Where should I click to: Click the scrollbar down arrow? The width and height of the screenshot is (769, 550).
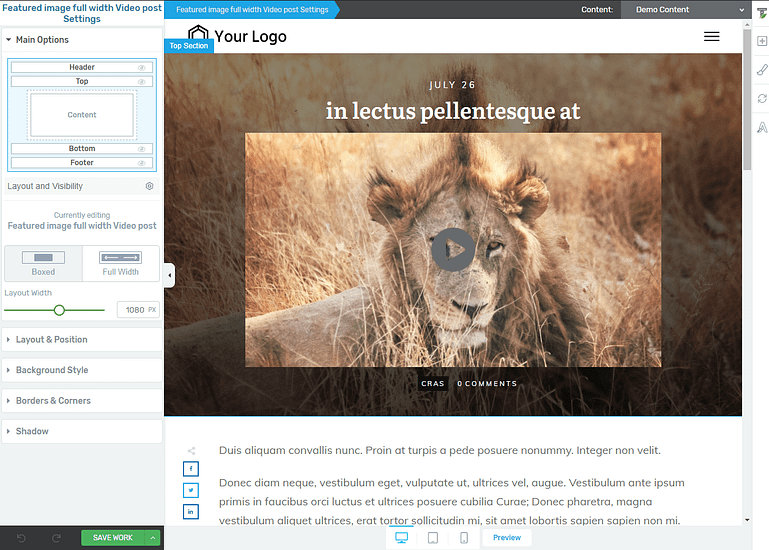[747, 520]
